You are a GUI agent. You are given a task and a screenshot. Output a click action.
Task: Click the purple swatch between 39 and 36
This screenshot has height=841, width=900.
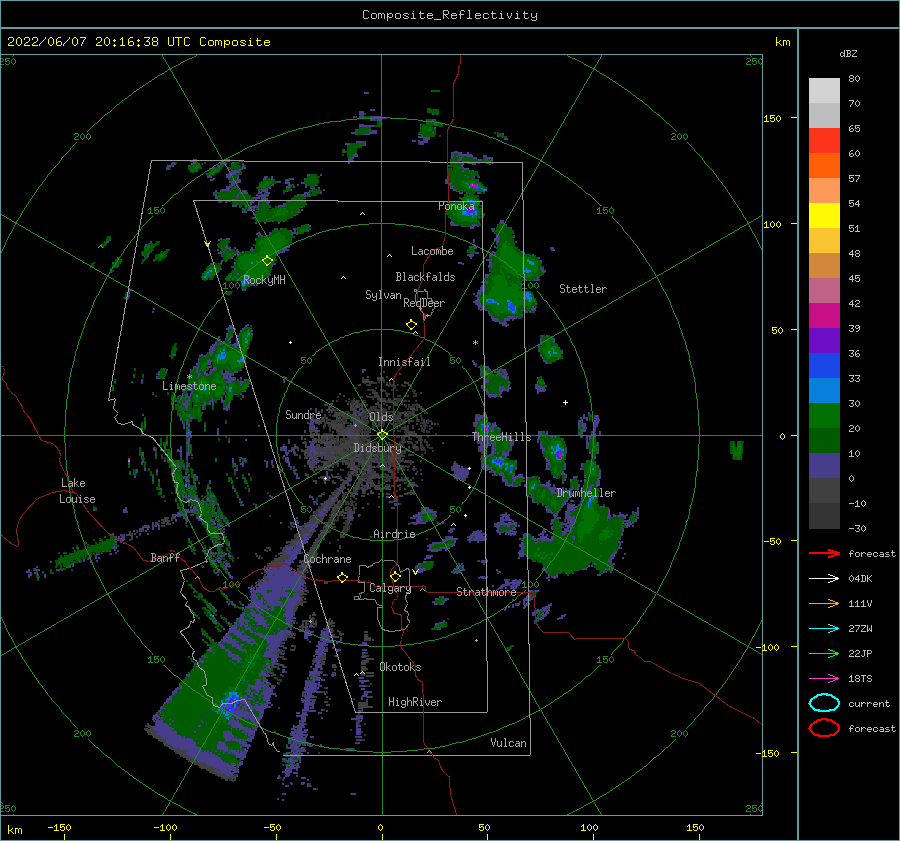click(824, 340)
